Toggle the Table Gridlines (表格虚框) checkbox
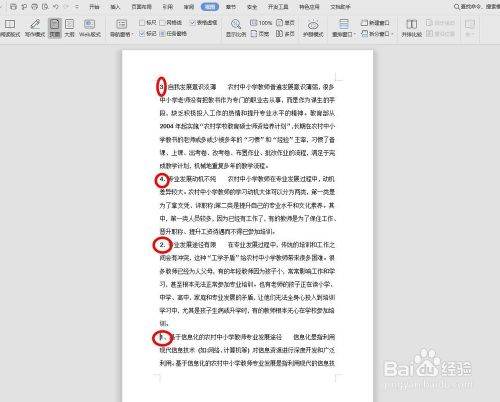 [203, 23]
